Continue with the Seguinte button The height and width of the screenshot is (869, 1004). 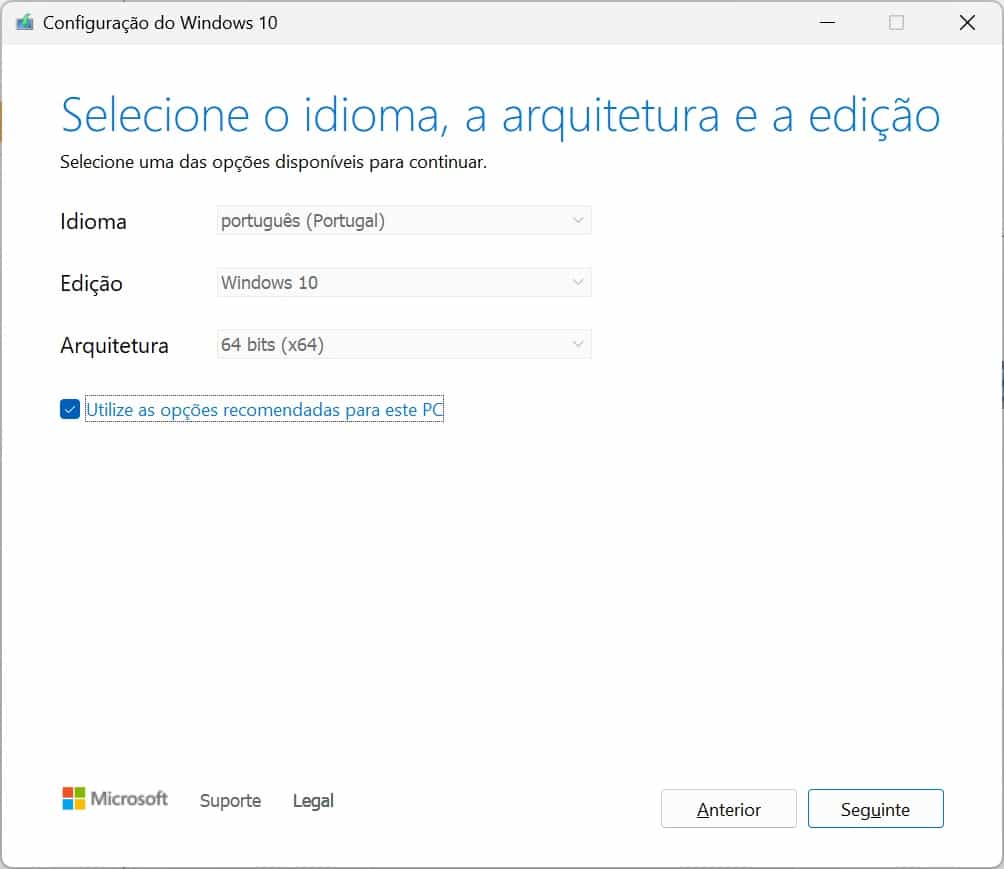(875, 809)
